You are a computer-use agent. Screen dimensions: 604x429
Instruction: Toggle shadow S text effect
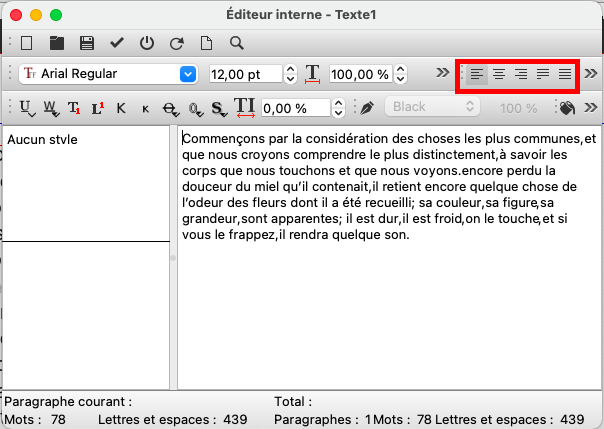[x=219, y=109]
